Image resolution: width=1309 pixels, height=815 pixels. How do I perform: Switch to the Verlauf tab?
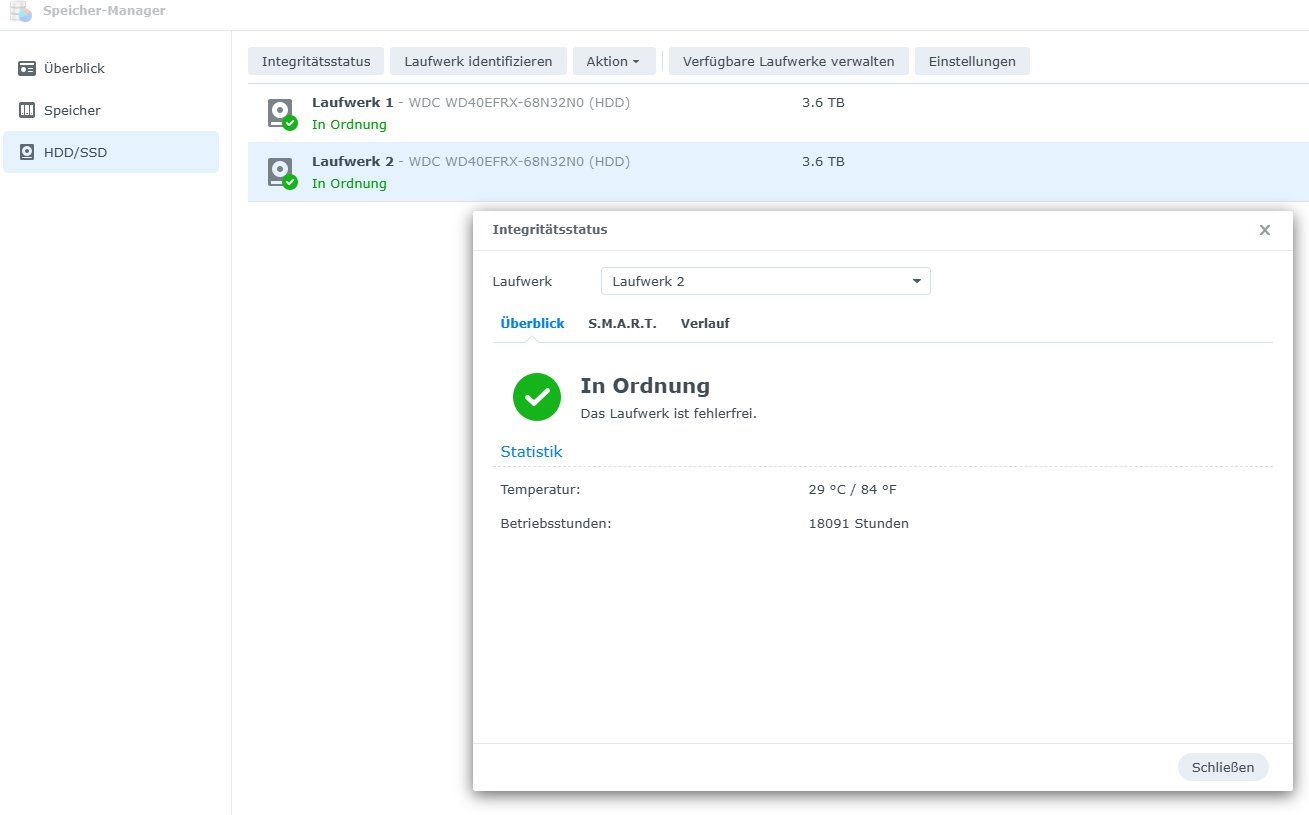[705, 323]
